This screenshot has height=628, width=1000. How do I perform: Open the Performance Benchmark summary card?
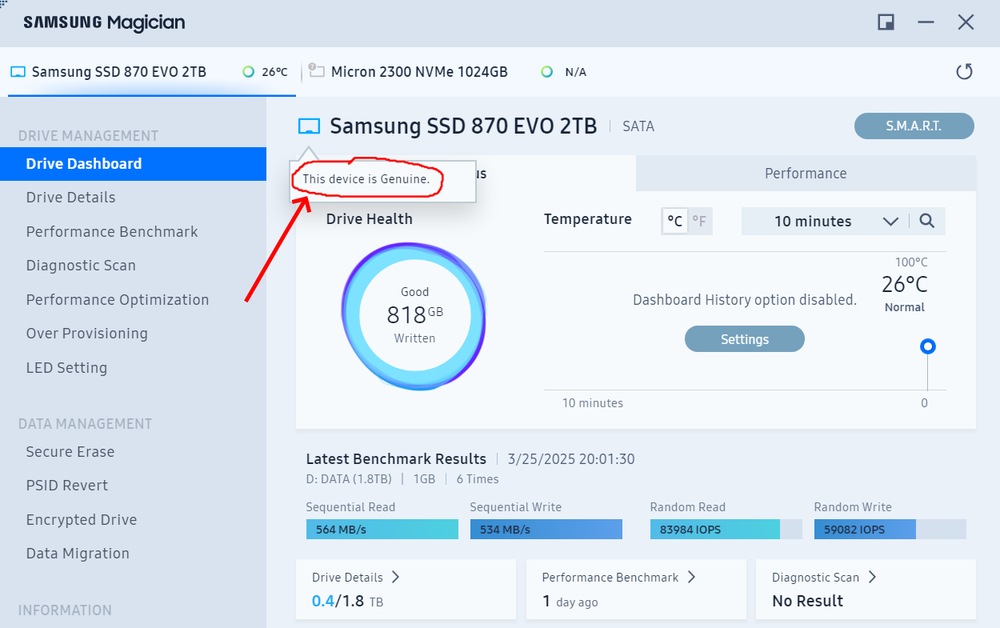click(x=636, y=589)
